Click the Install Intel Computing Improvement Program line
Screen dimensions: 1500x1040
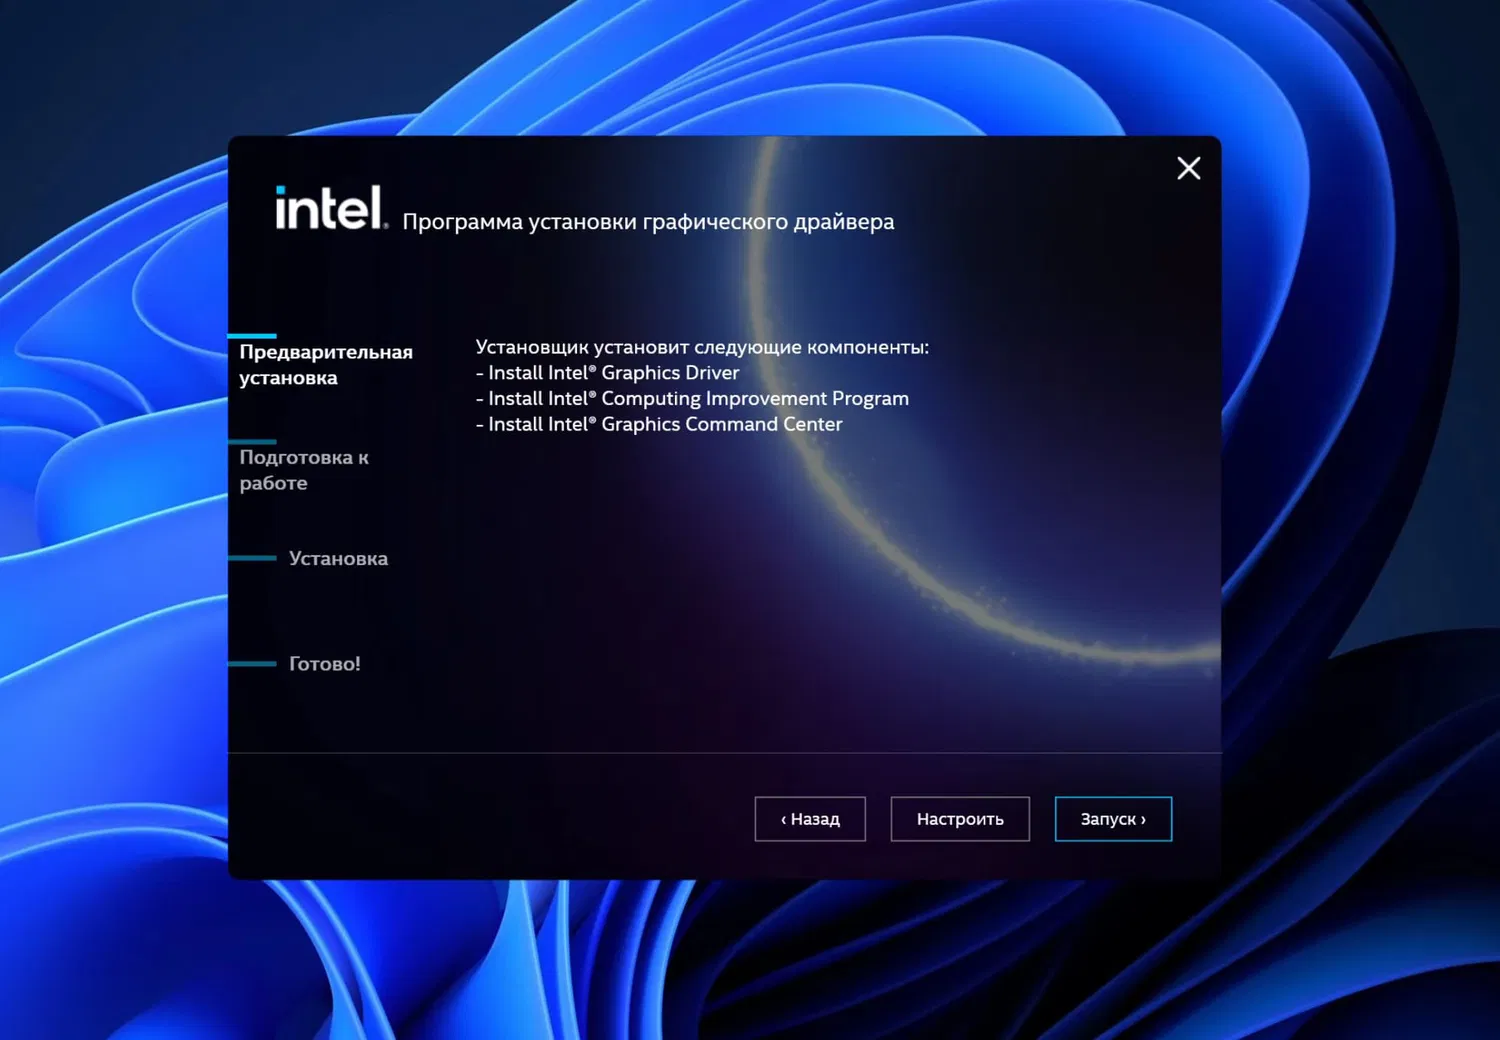(692, 398)
